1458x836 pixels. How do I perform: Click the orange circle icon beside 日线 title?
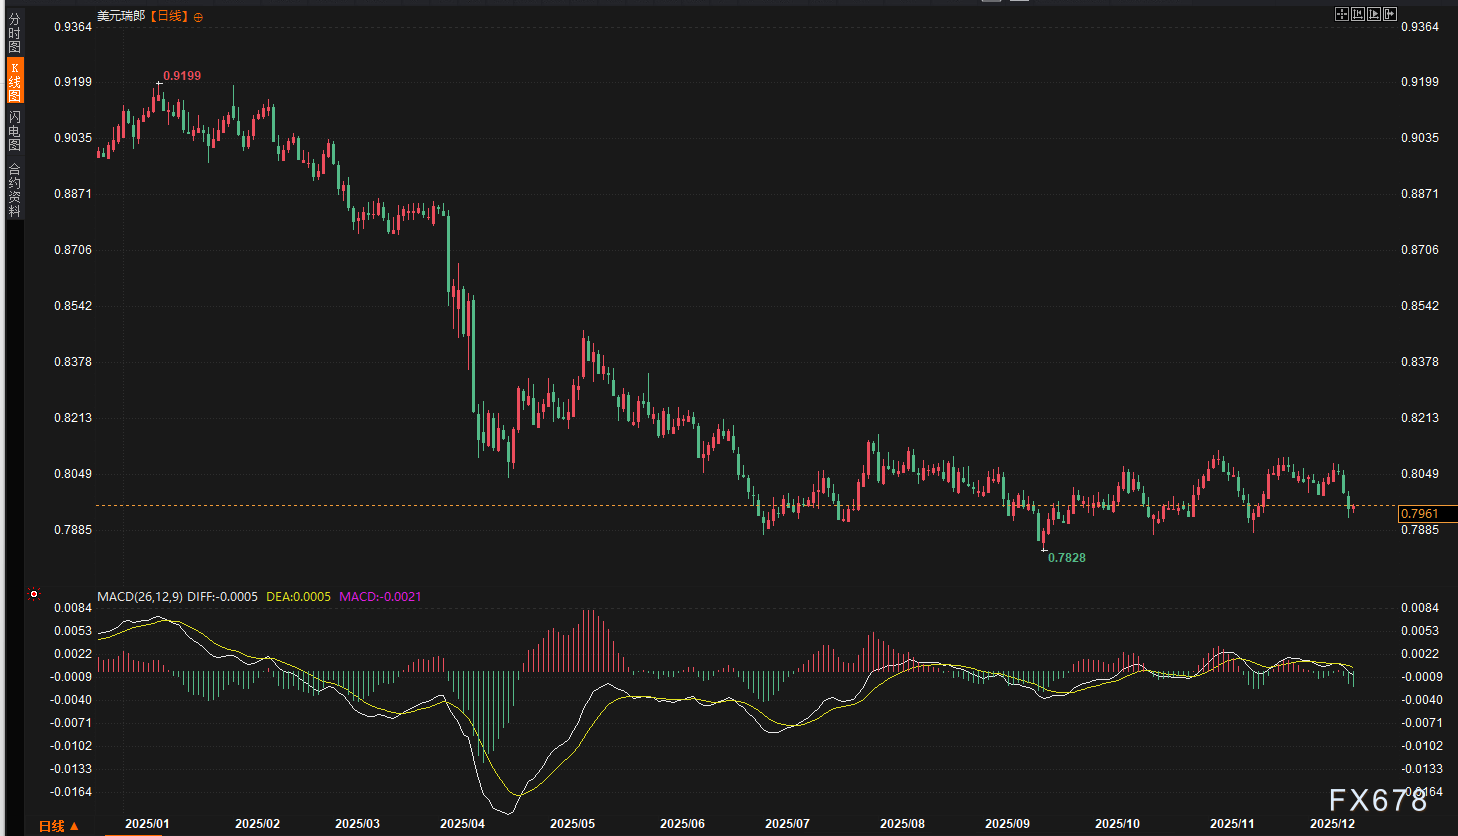[198, 17]
